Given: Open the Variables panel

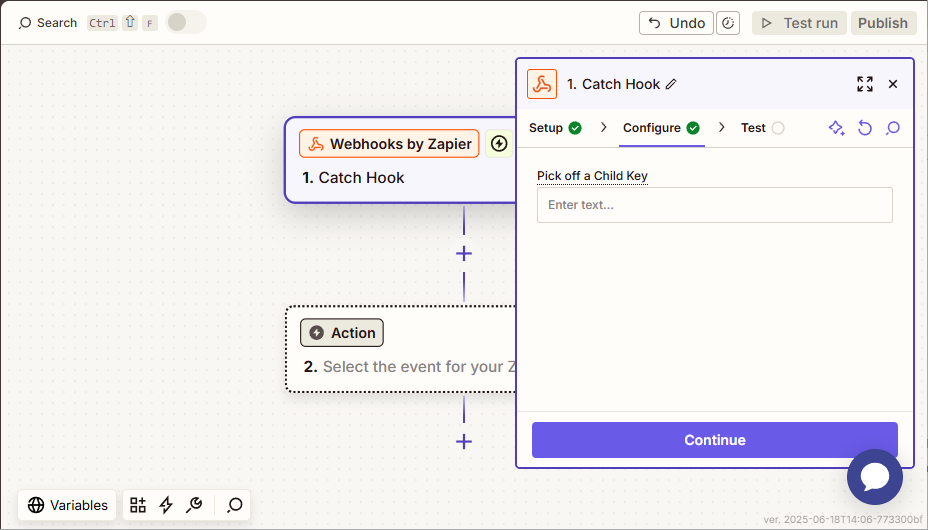Looking at the screenshot, I should [x=67, y=505].
